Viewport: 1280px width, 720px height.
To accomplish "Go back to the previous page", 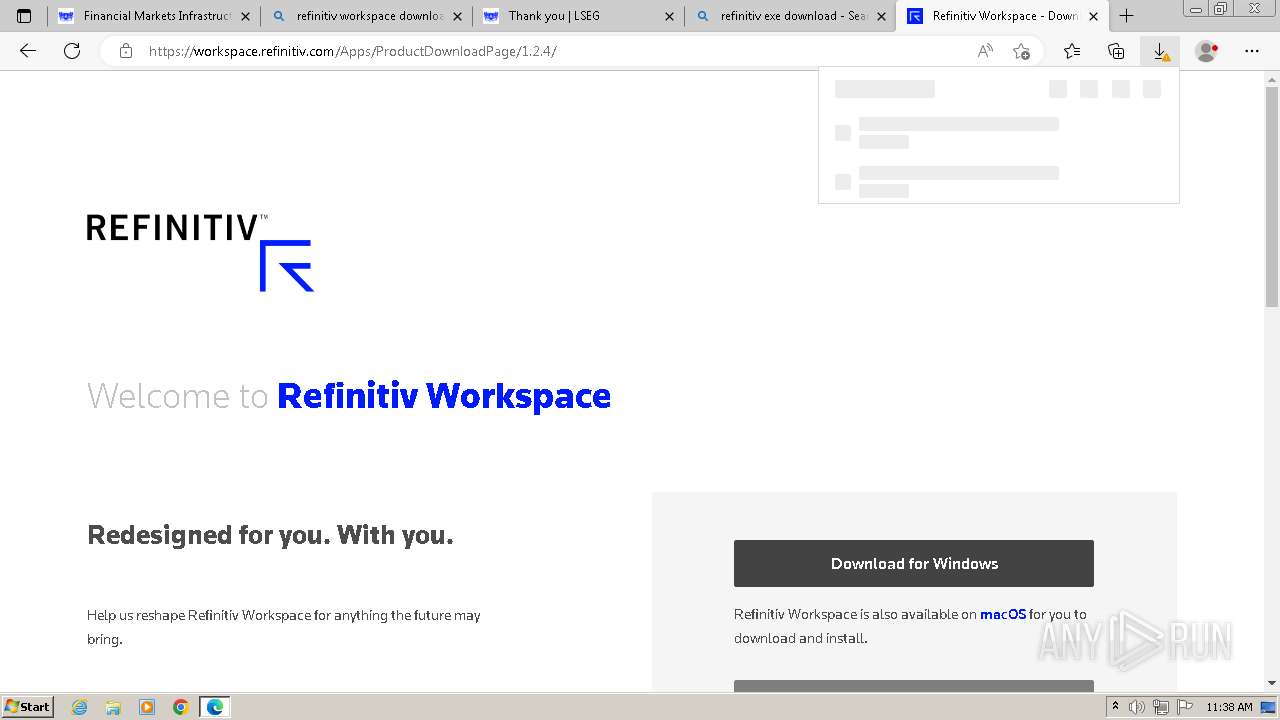I will (x=28, y=51).
